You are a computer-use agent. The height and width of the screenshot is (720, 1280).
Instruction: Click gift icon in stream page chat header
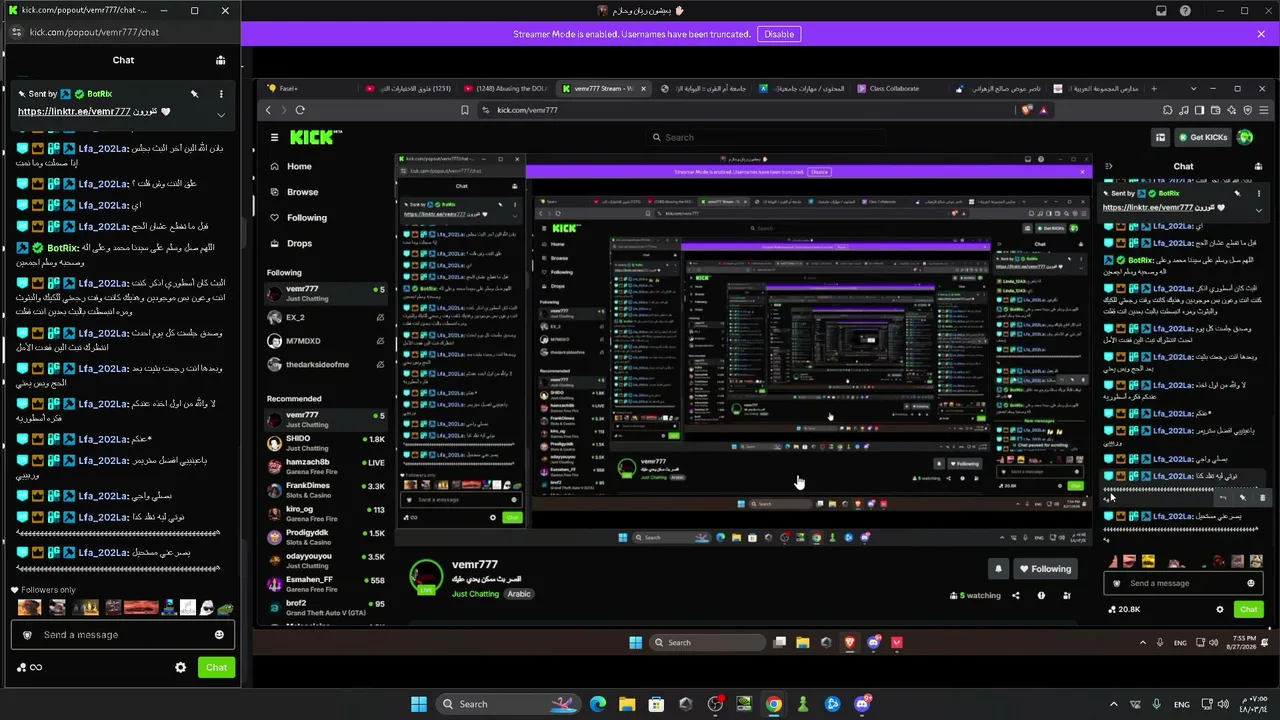click(x=1258, y=166)
